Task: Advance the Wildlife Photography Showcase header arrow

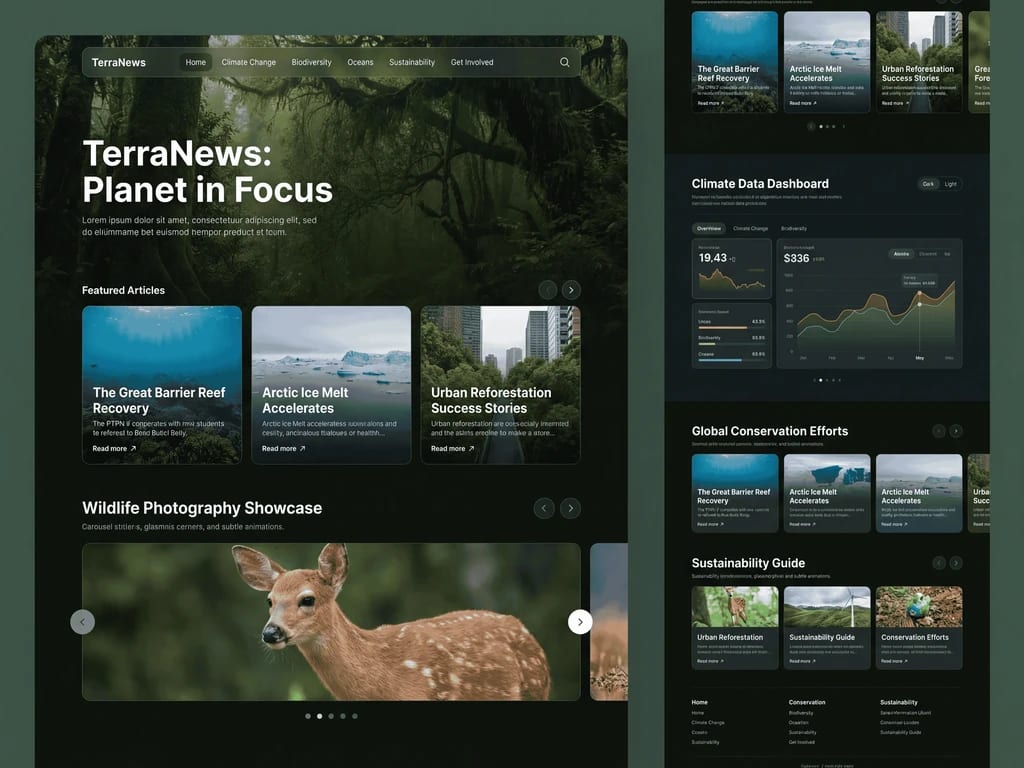Action: [x=570, y=508]
